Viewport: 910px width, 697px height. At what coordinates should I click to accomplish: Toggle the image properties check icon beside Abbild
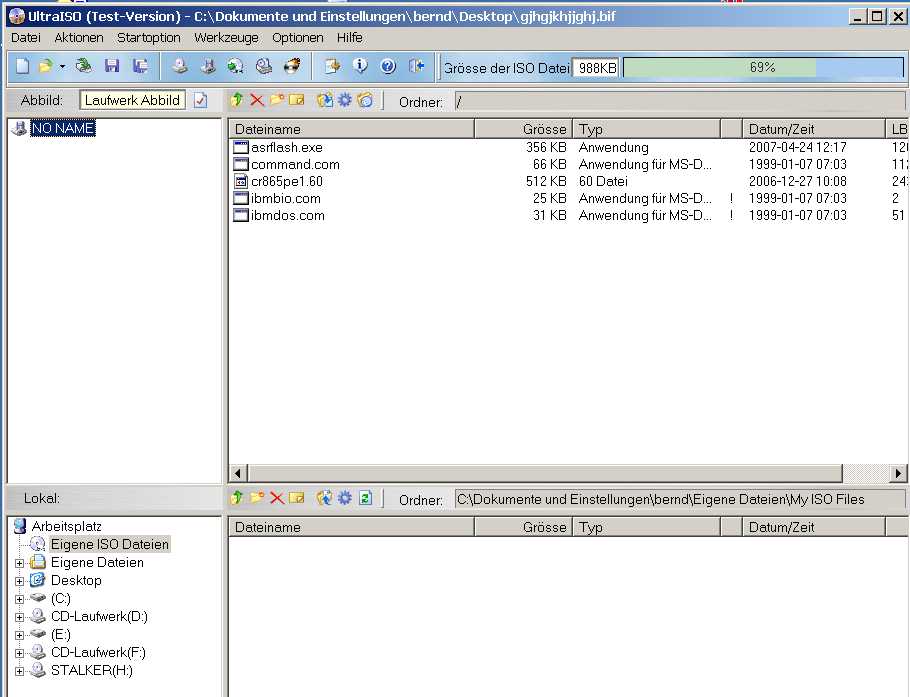pyautogui.click(x=200, y=100)
